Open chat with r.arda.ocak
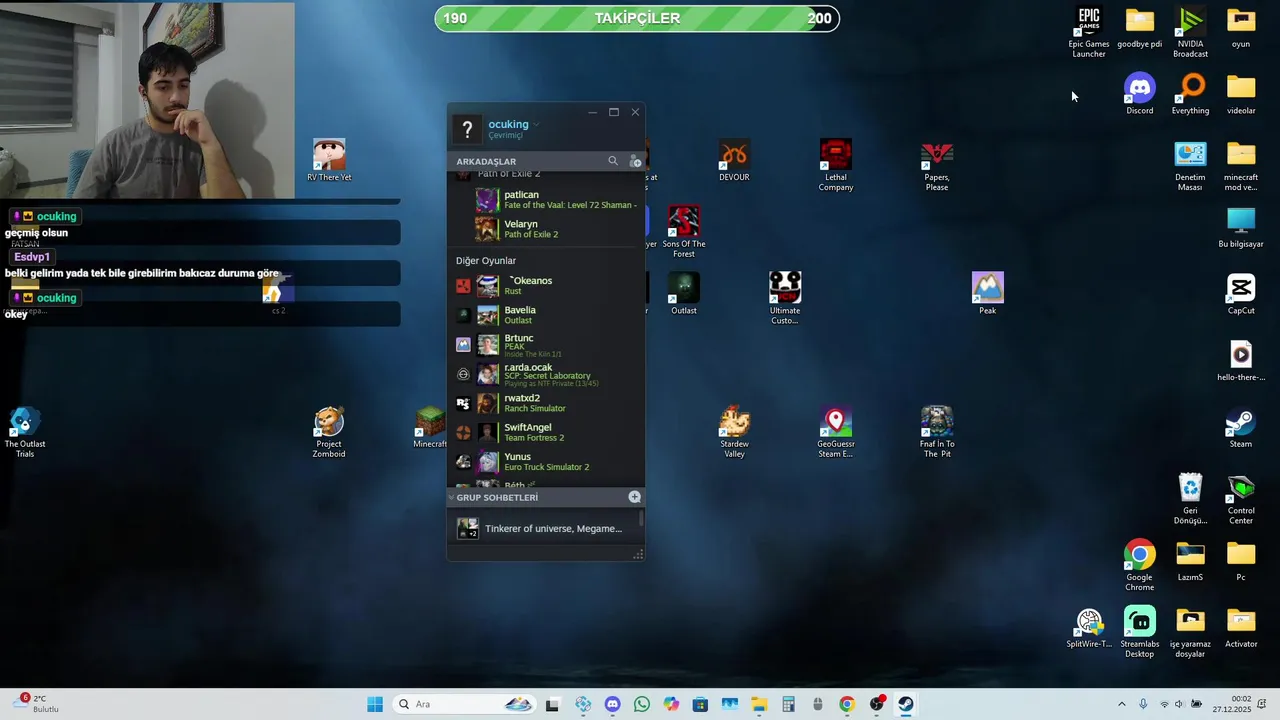This screenshot has height=720, width=1280. [x=546, y=374]
